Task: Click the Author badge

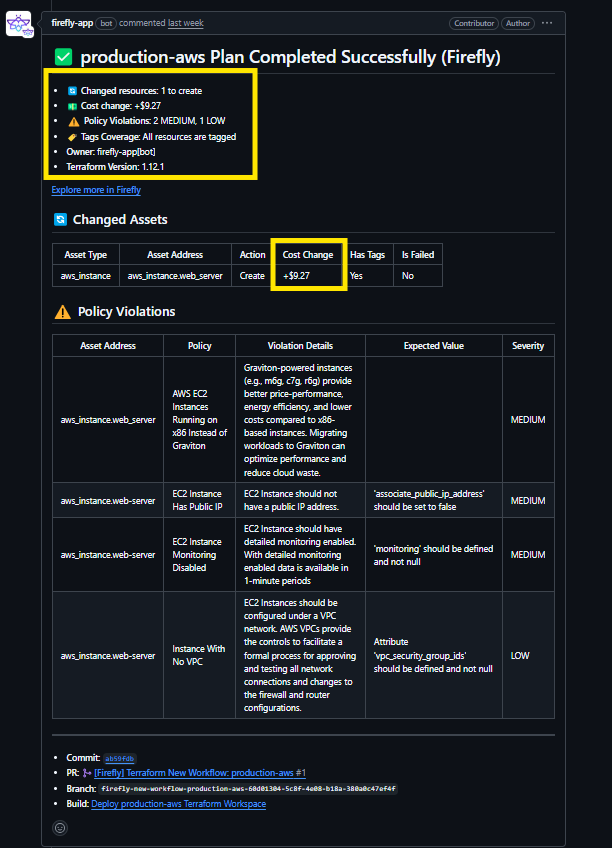Action: point(517,23)
